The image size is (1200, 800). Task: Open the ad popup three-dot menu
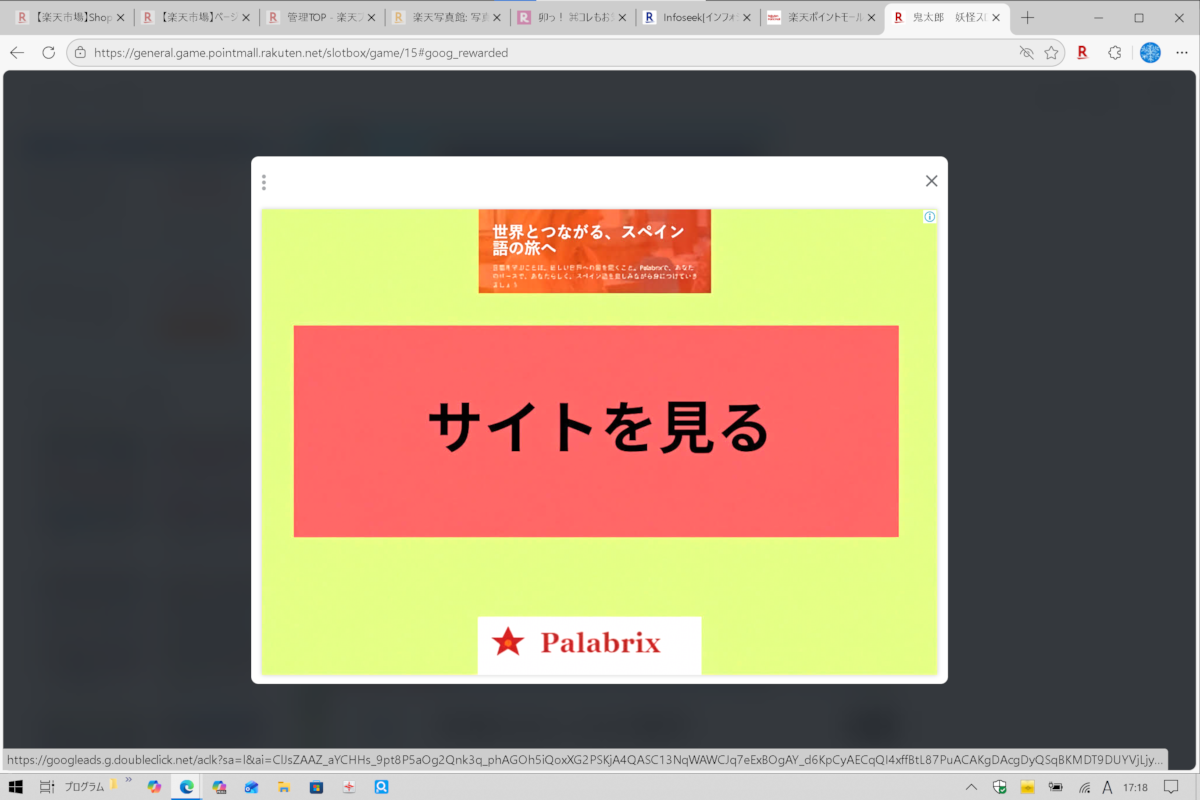(x=264, y=182)
